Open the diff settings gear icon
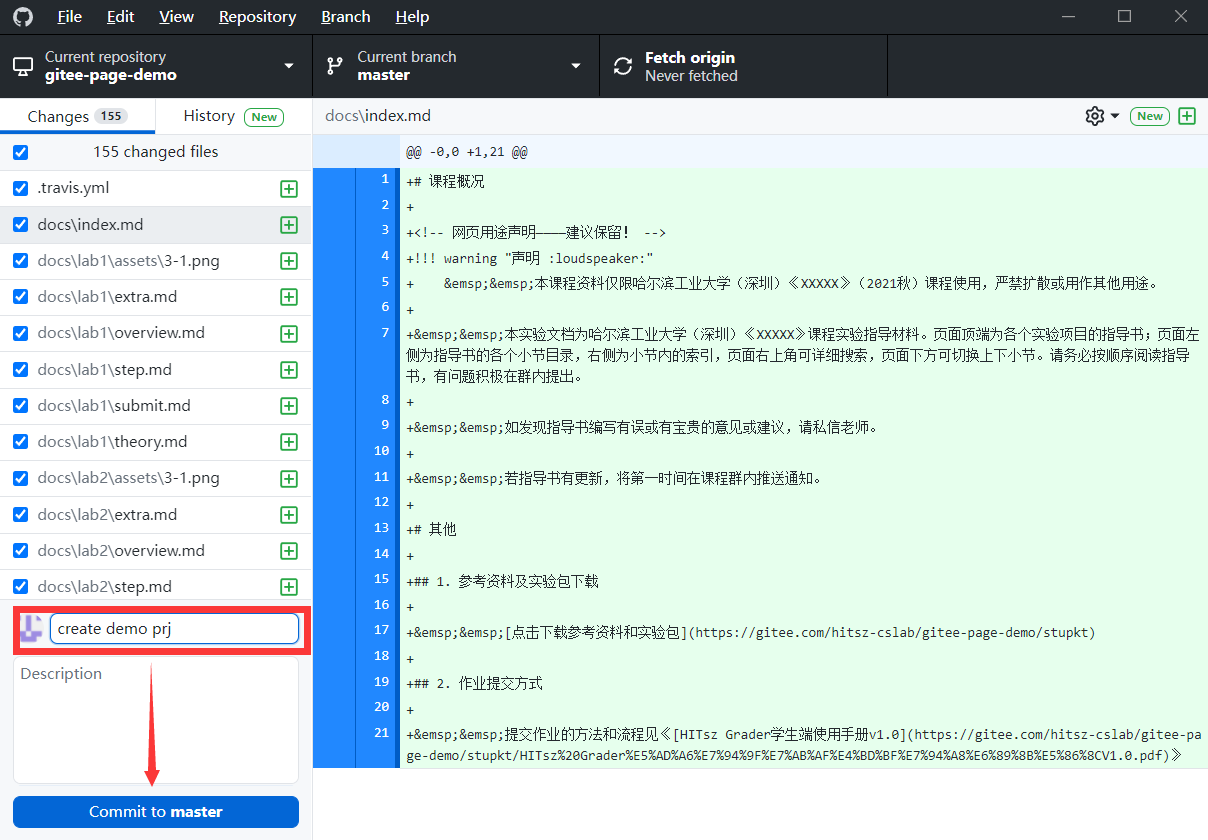Viewport: 1208px width, 840px height. [1094, 116]
